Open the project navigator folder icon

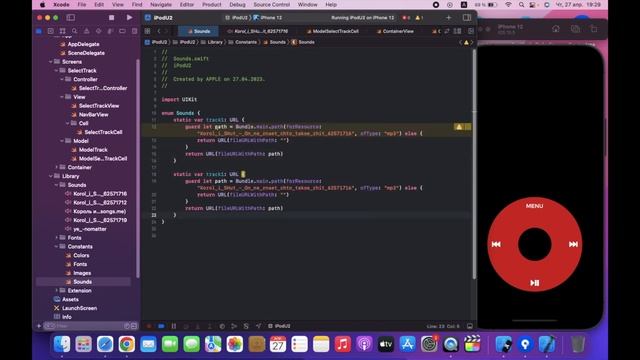pyautogui.click(x=39, y=31)
